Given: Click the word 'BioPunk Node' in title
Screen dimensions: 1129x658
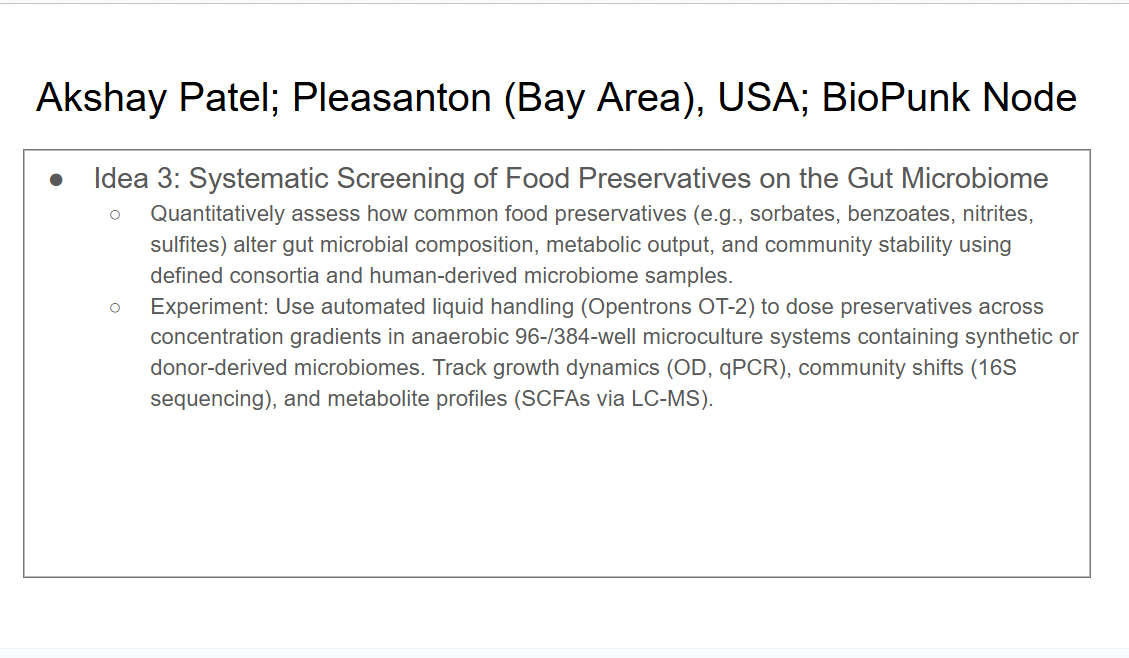Looking at the screenshot, I should (949, 98).
